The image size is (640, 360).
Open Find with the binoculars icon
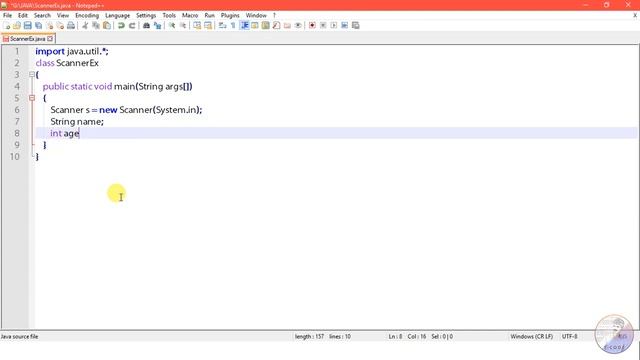(x=146, y=25)
